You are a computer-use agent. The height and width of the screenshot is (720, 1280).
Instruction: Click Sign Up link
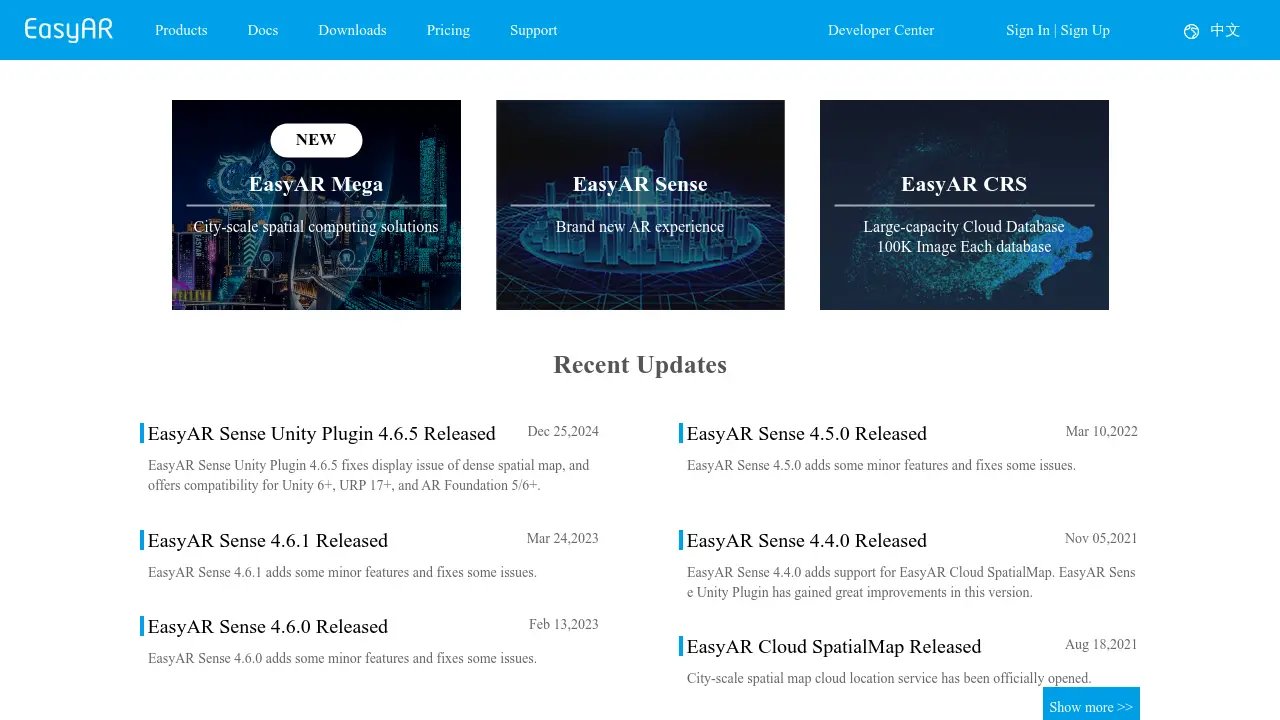[1085, 30]
